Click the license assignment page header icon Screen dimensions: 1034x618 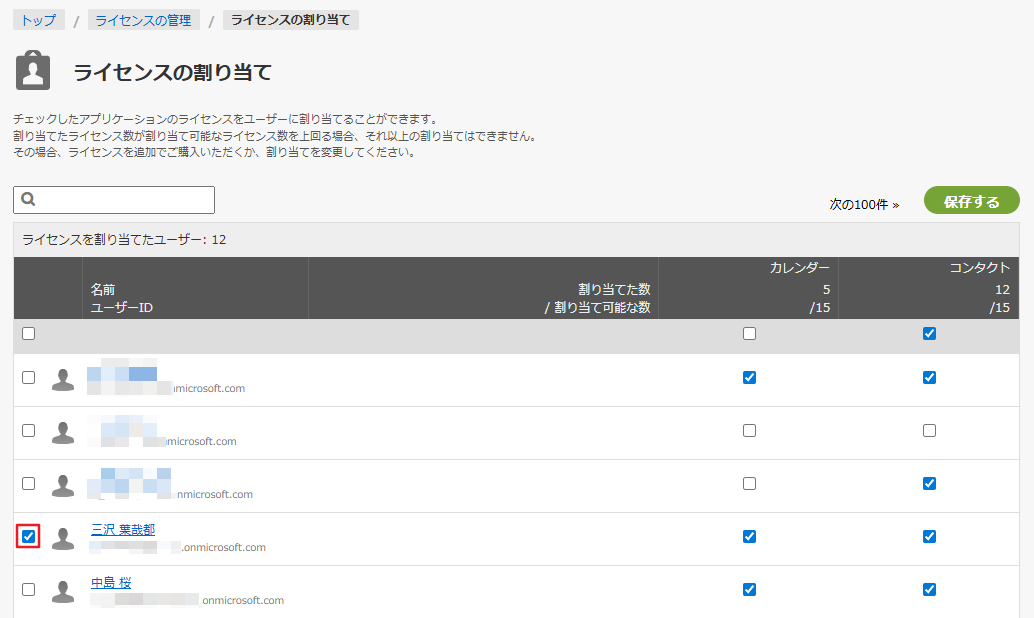click(33, 71)
